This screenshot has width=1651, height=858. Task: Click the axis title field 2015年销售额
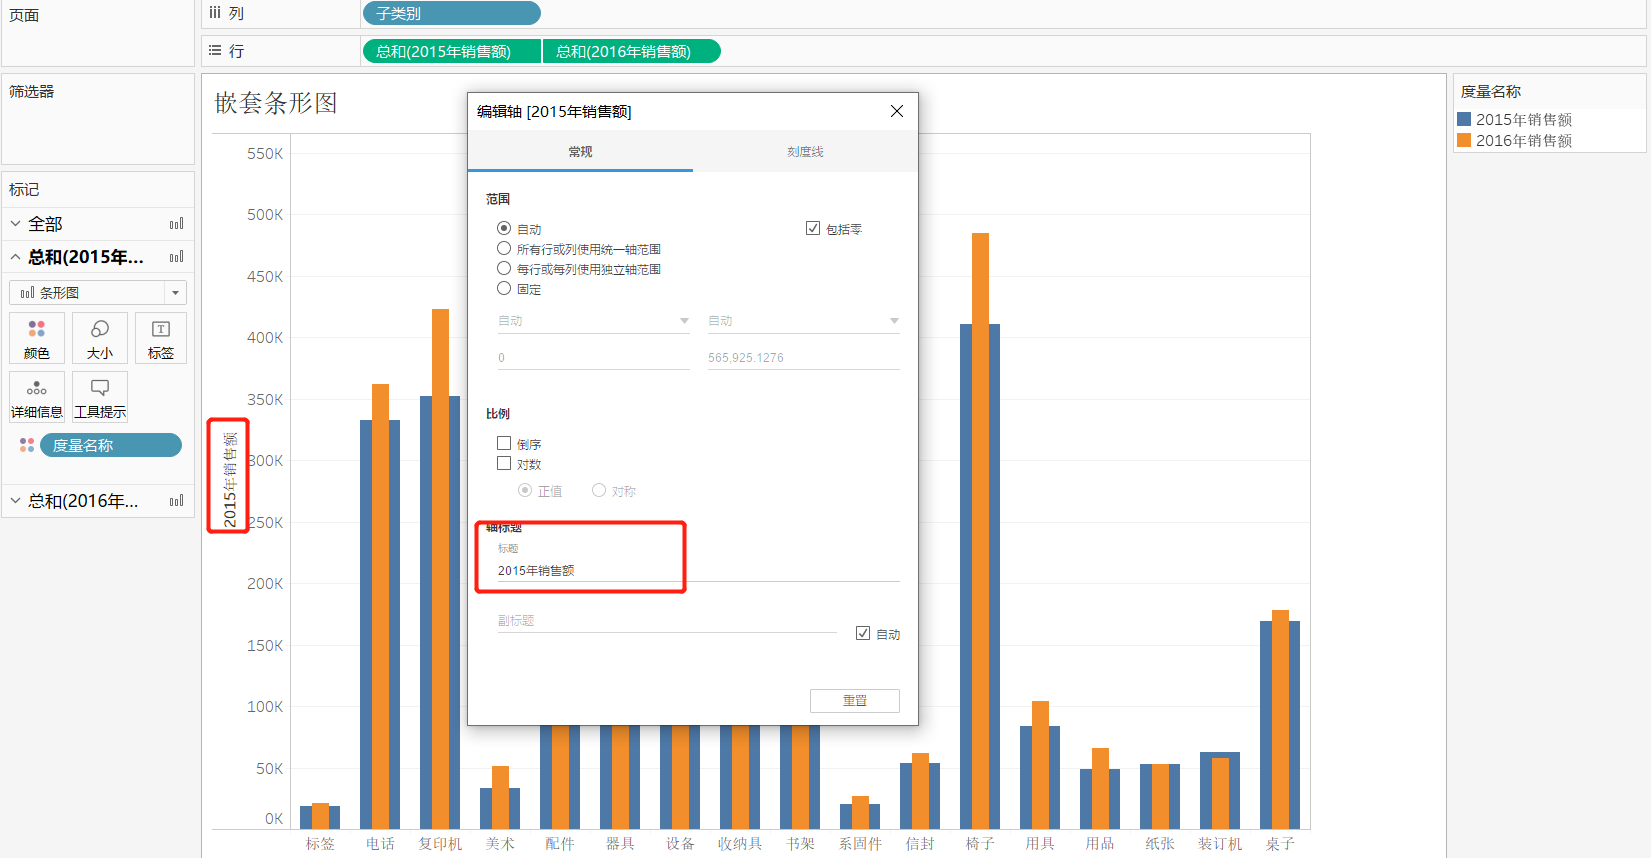tap(698, 570)
